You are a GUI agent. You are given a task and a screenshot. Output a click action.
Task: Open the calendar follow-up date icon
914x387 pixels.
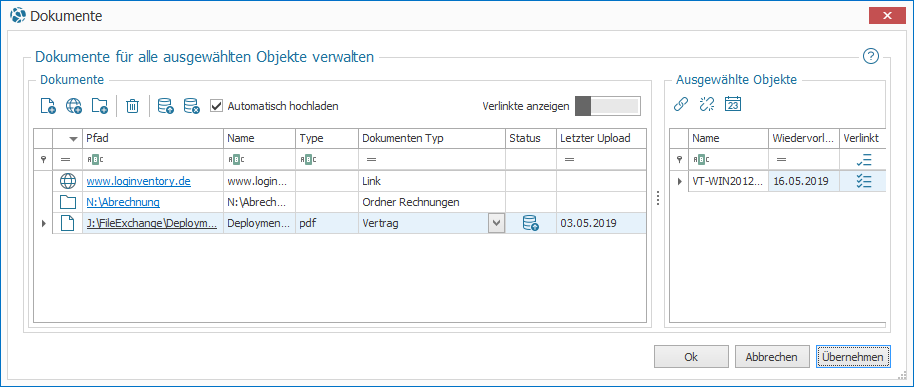(733, 105)
